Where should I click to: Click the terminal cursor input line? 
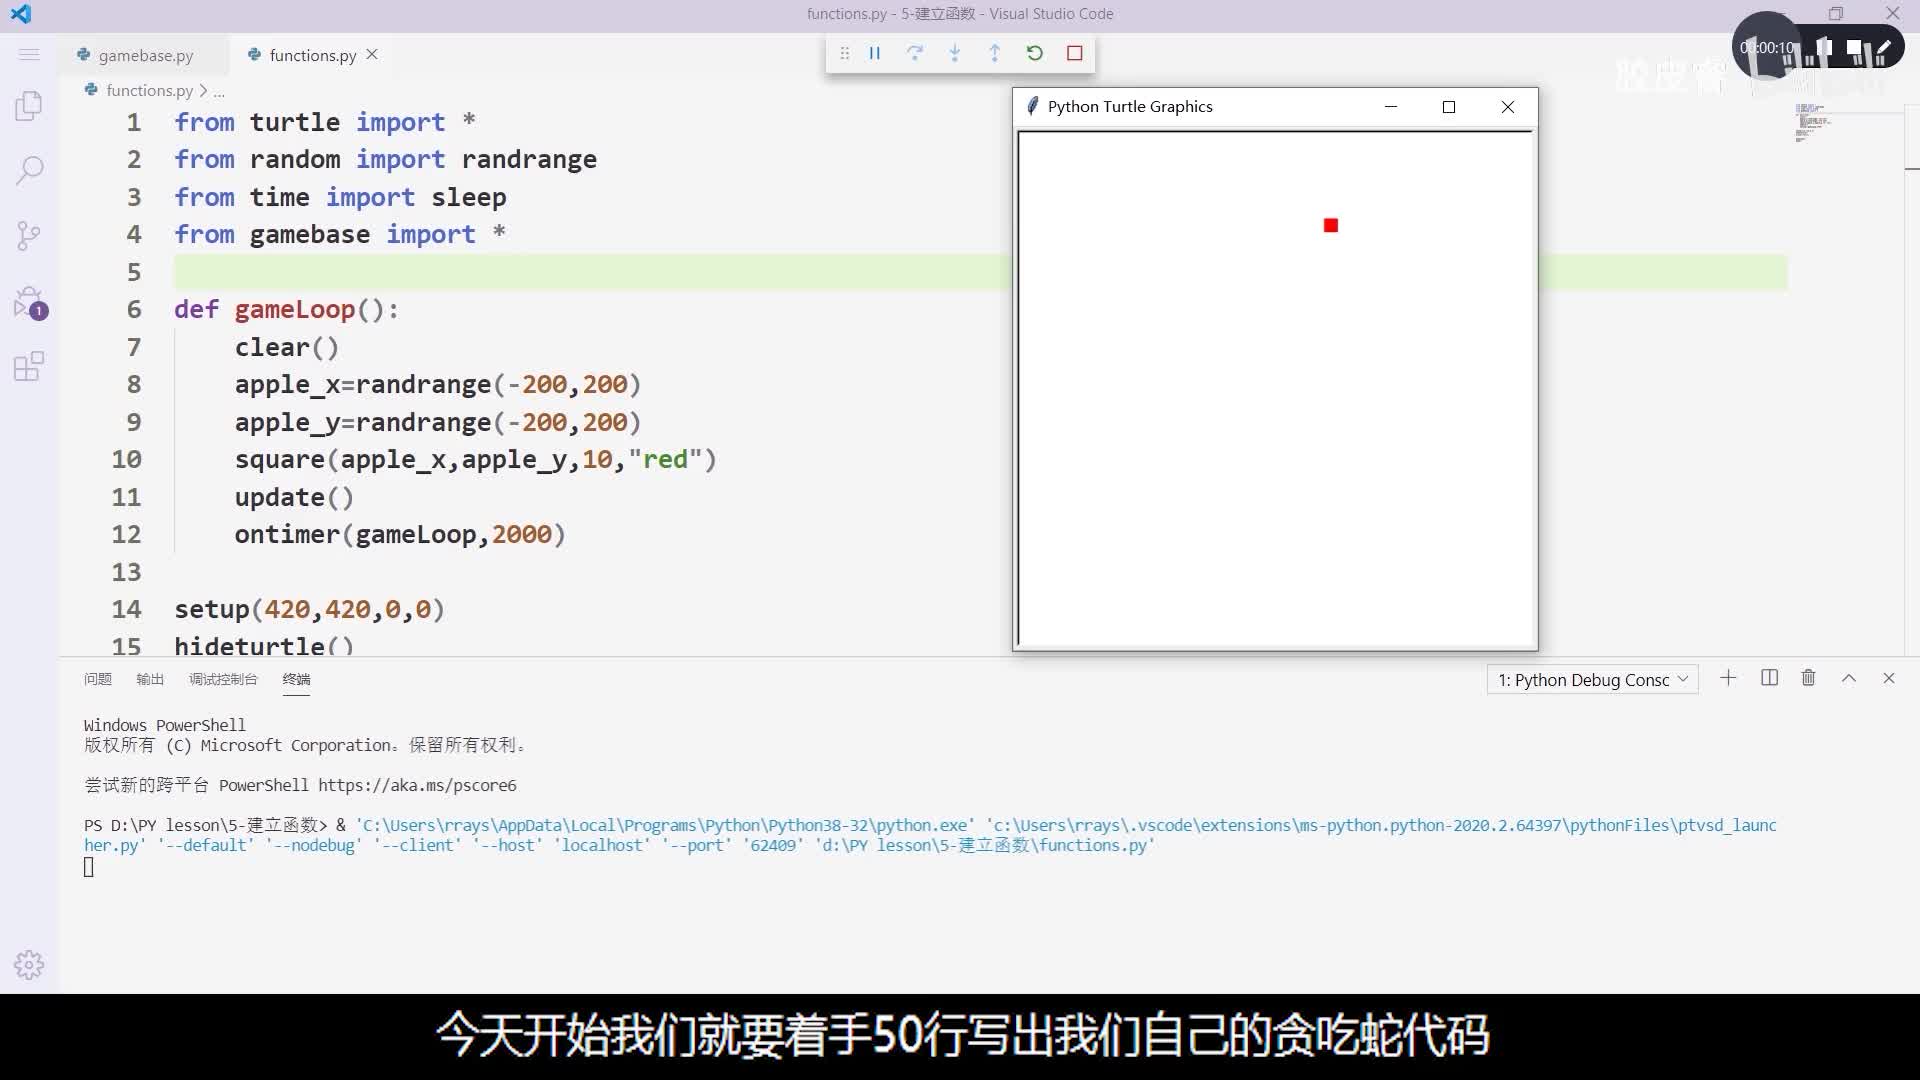pos(89,868)
